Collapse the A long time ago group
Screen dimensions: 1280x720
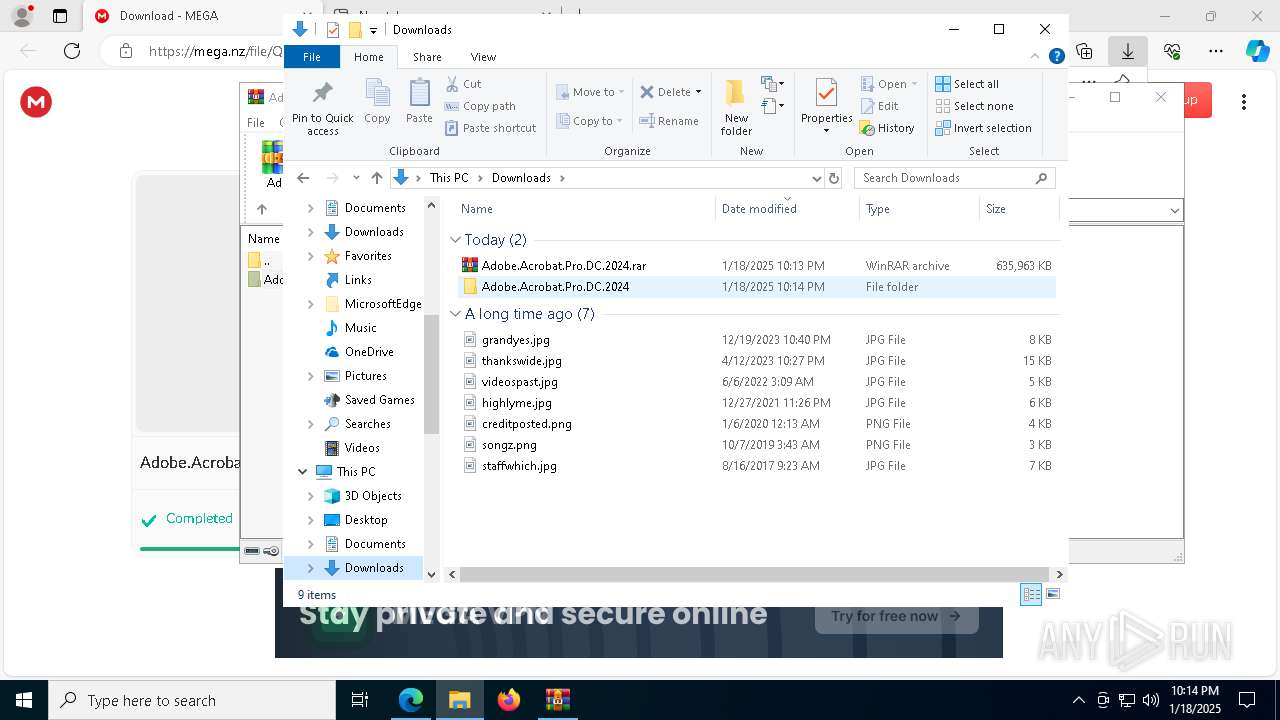tap(455, 314)
